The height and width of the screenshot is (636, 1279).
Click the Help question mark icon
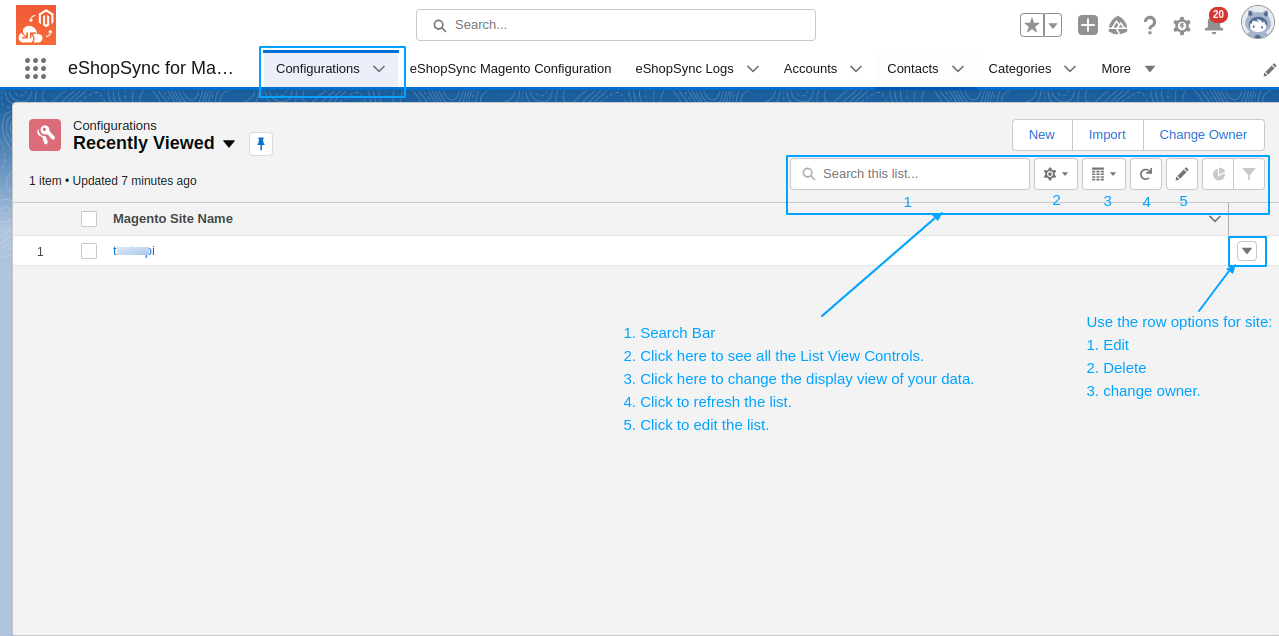point(1150,26)
